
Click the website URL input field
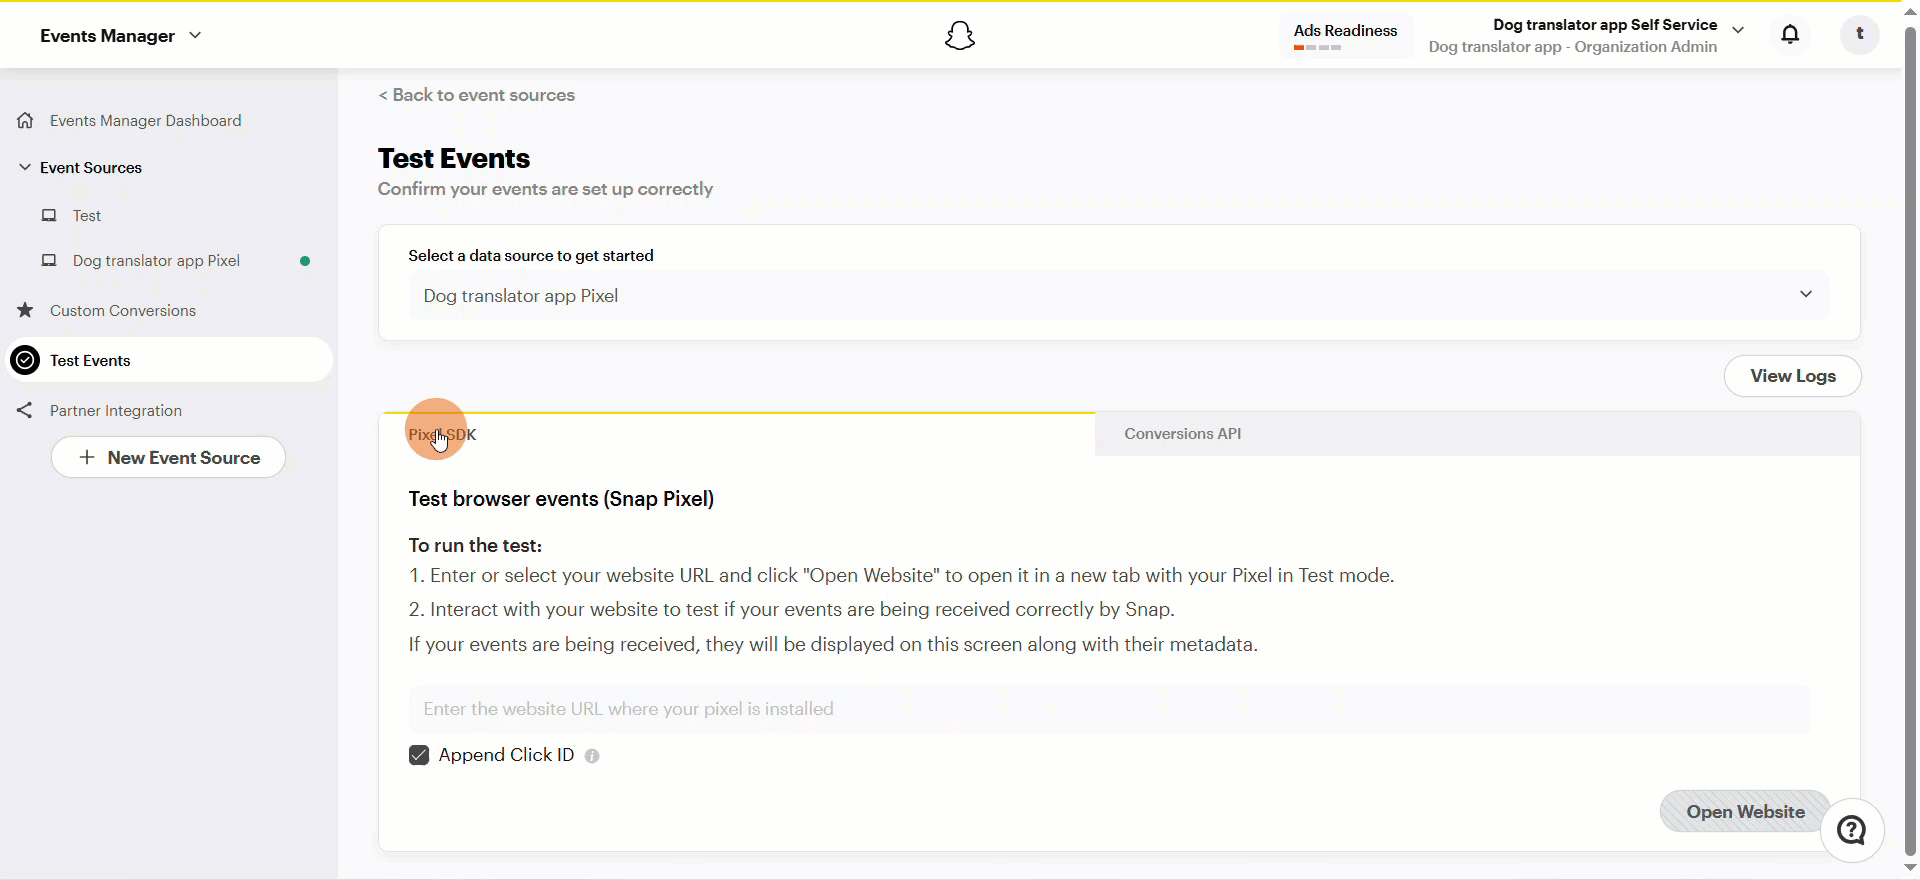[1109, 709]
